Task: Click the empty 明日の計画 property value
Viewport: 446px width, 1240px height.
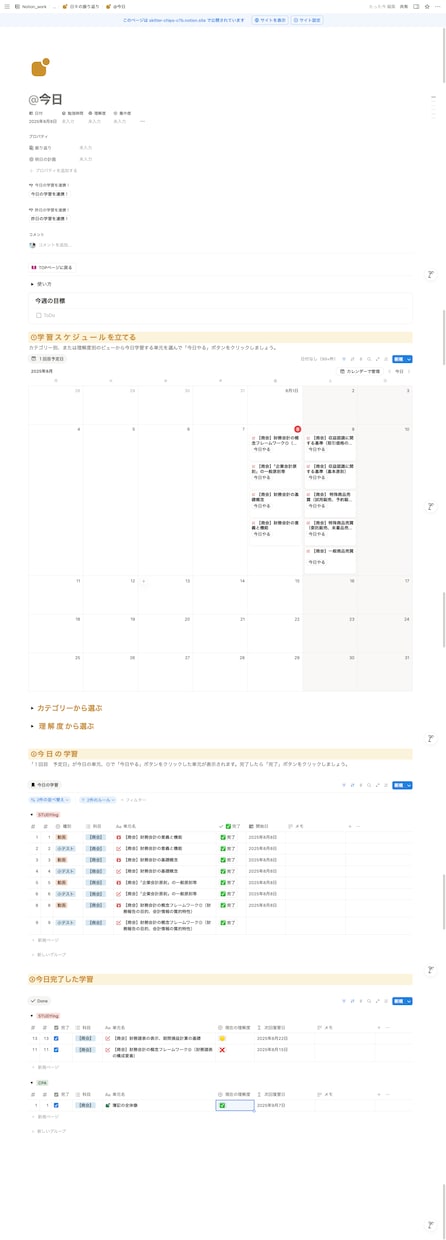Action: [86, 160]
